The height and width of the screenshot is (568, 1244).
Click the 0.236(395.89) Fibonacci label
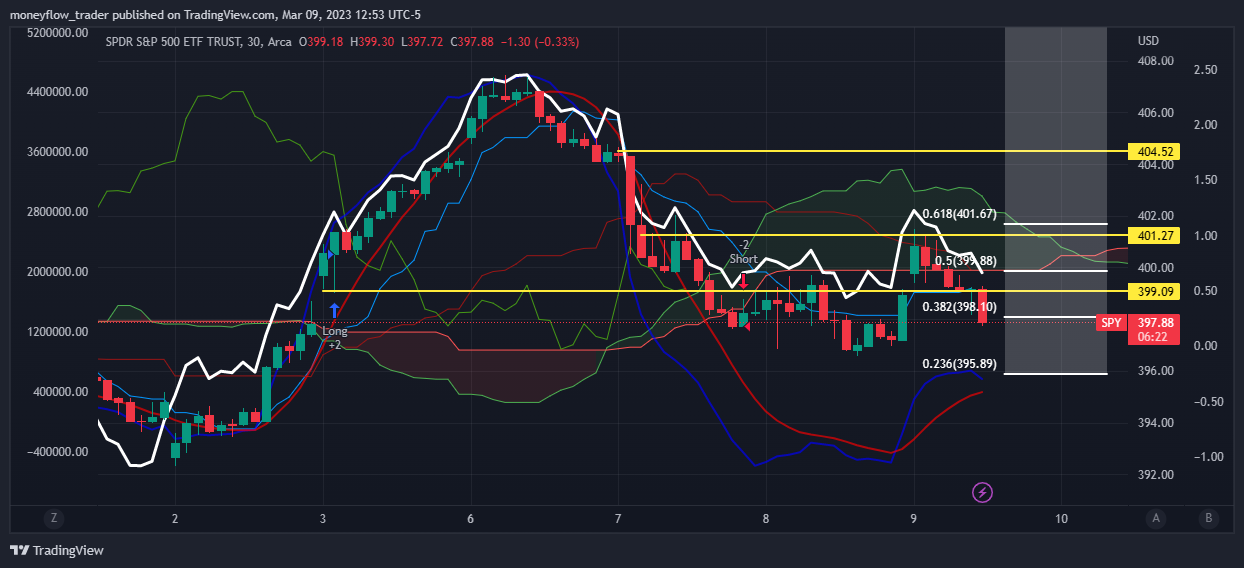coord(961,364)
